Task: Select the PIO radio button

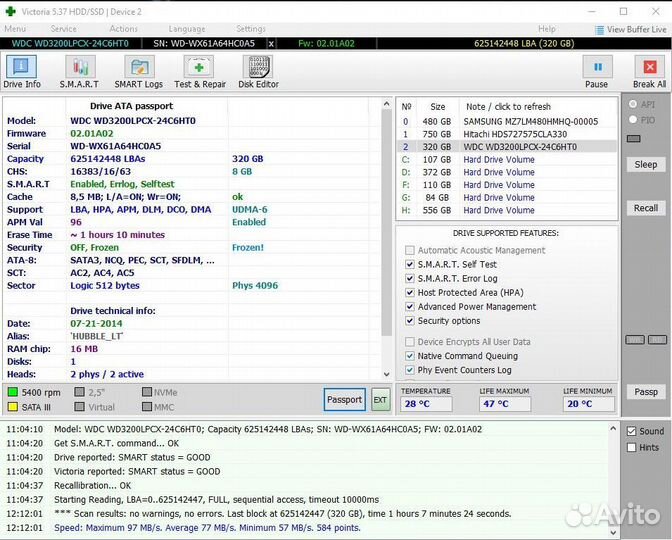Action: pyautogui.click(x=633, y=120)
